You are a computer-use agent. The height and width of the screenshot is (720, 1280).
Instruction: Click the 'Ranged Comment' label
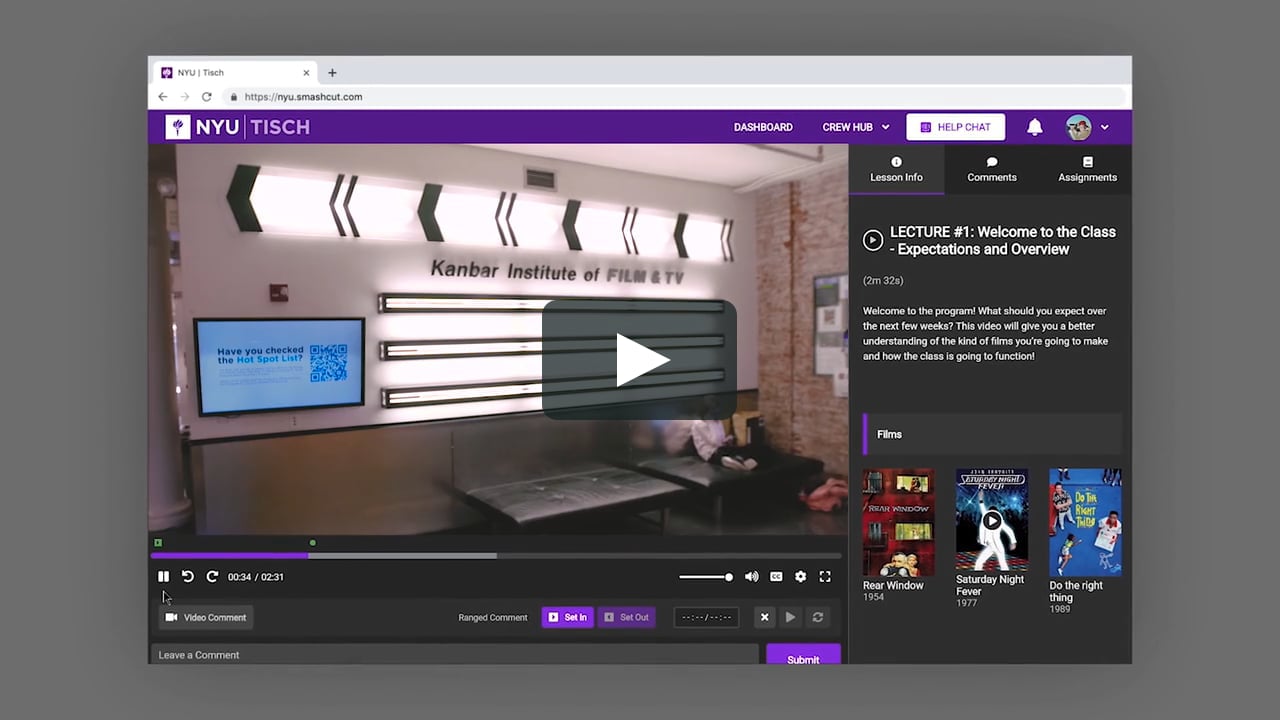point(493,617)
